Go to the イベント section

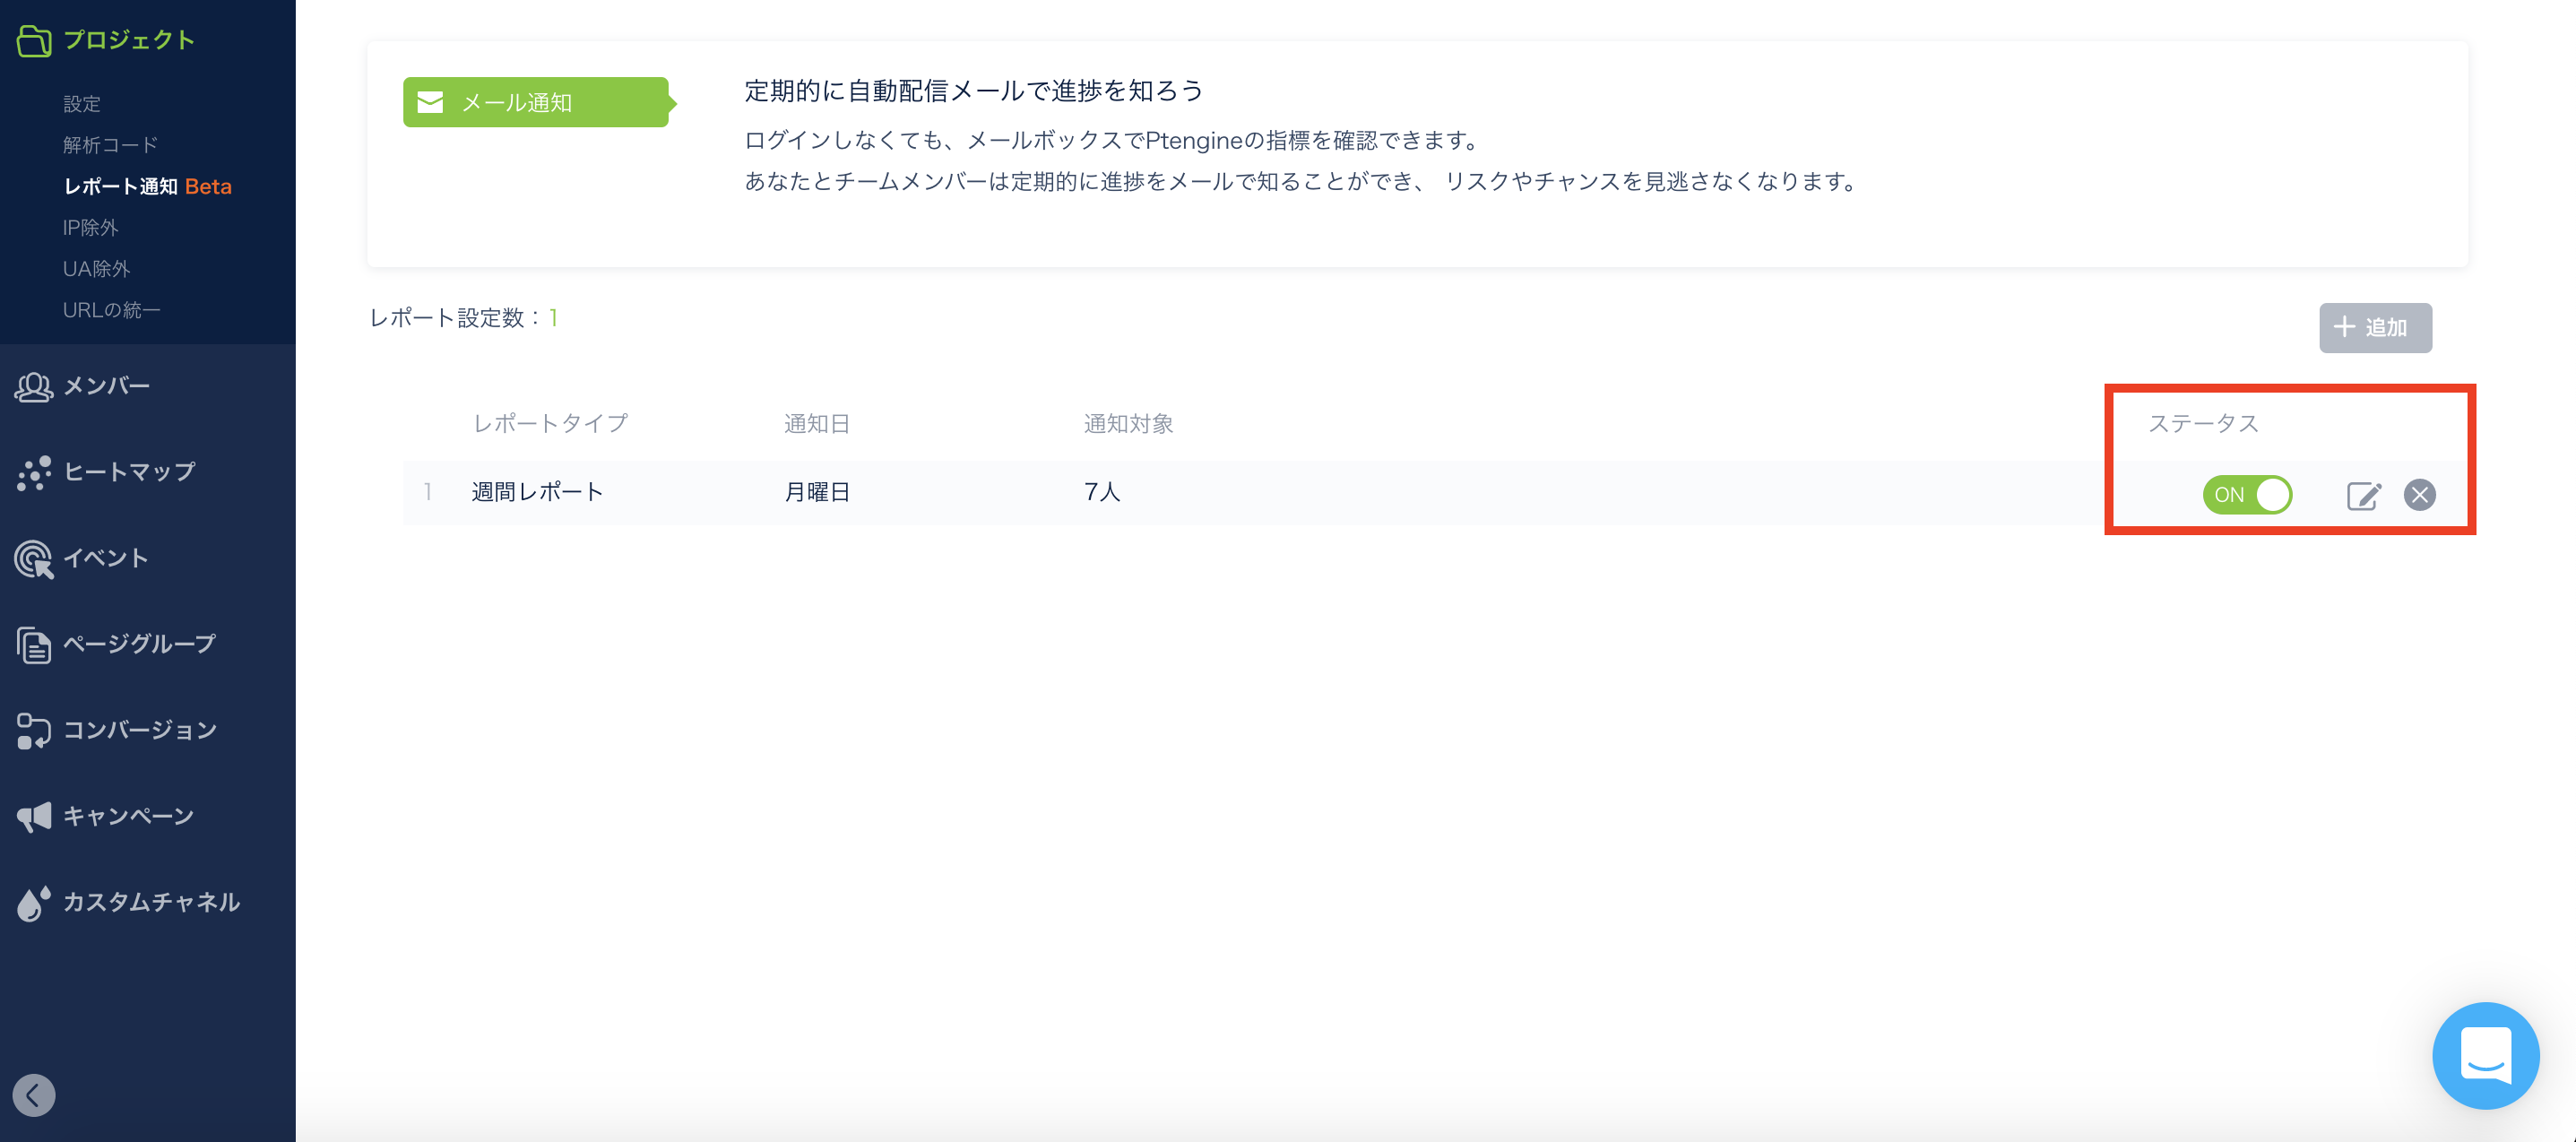106,558
